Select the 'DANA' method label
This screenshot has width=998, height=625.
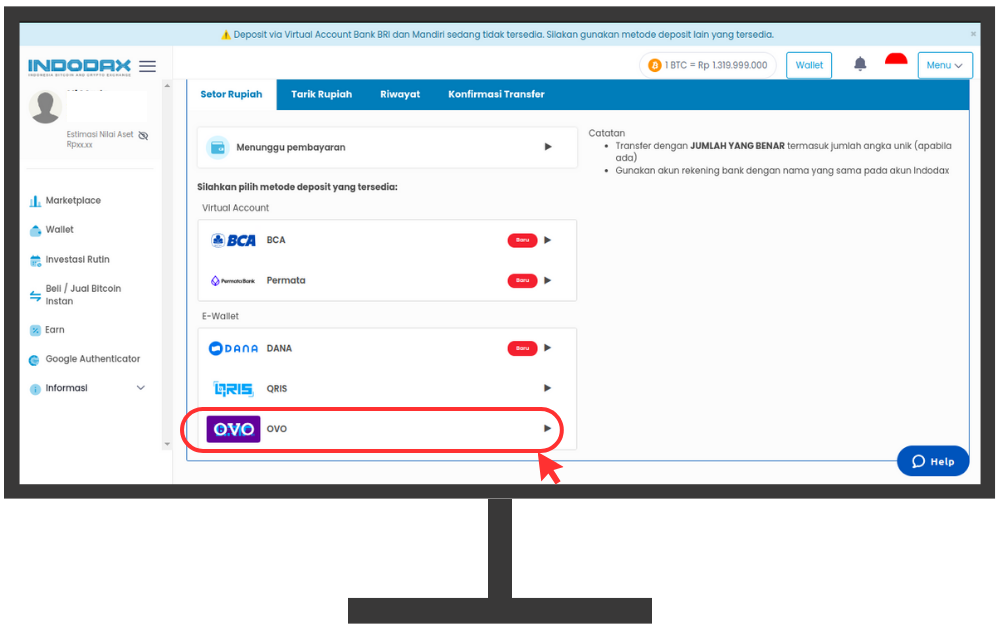tap(279, 349)
